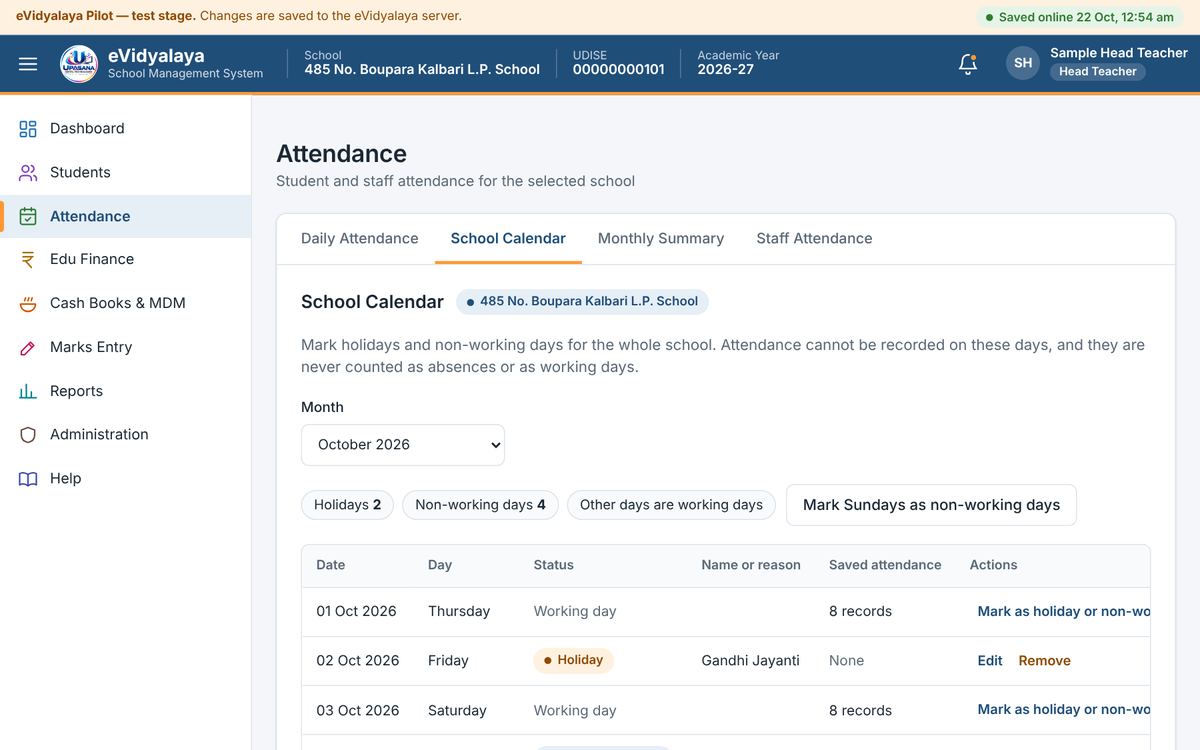Viewport: 1200px width, 750px height.
Task: Click the Academic Year 2026-27 value
Action: [x=726, y=70]
